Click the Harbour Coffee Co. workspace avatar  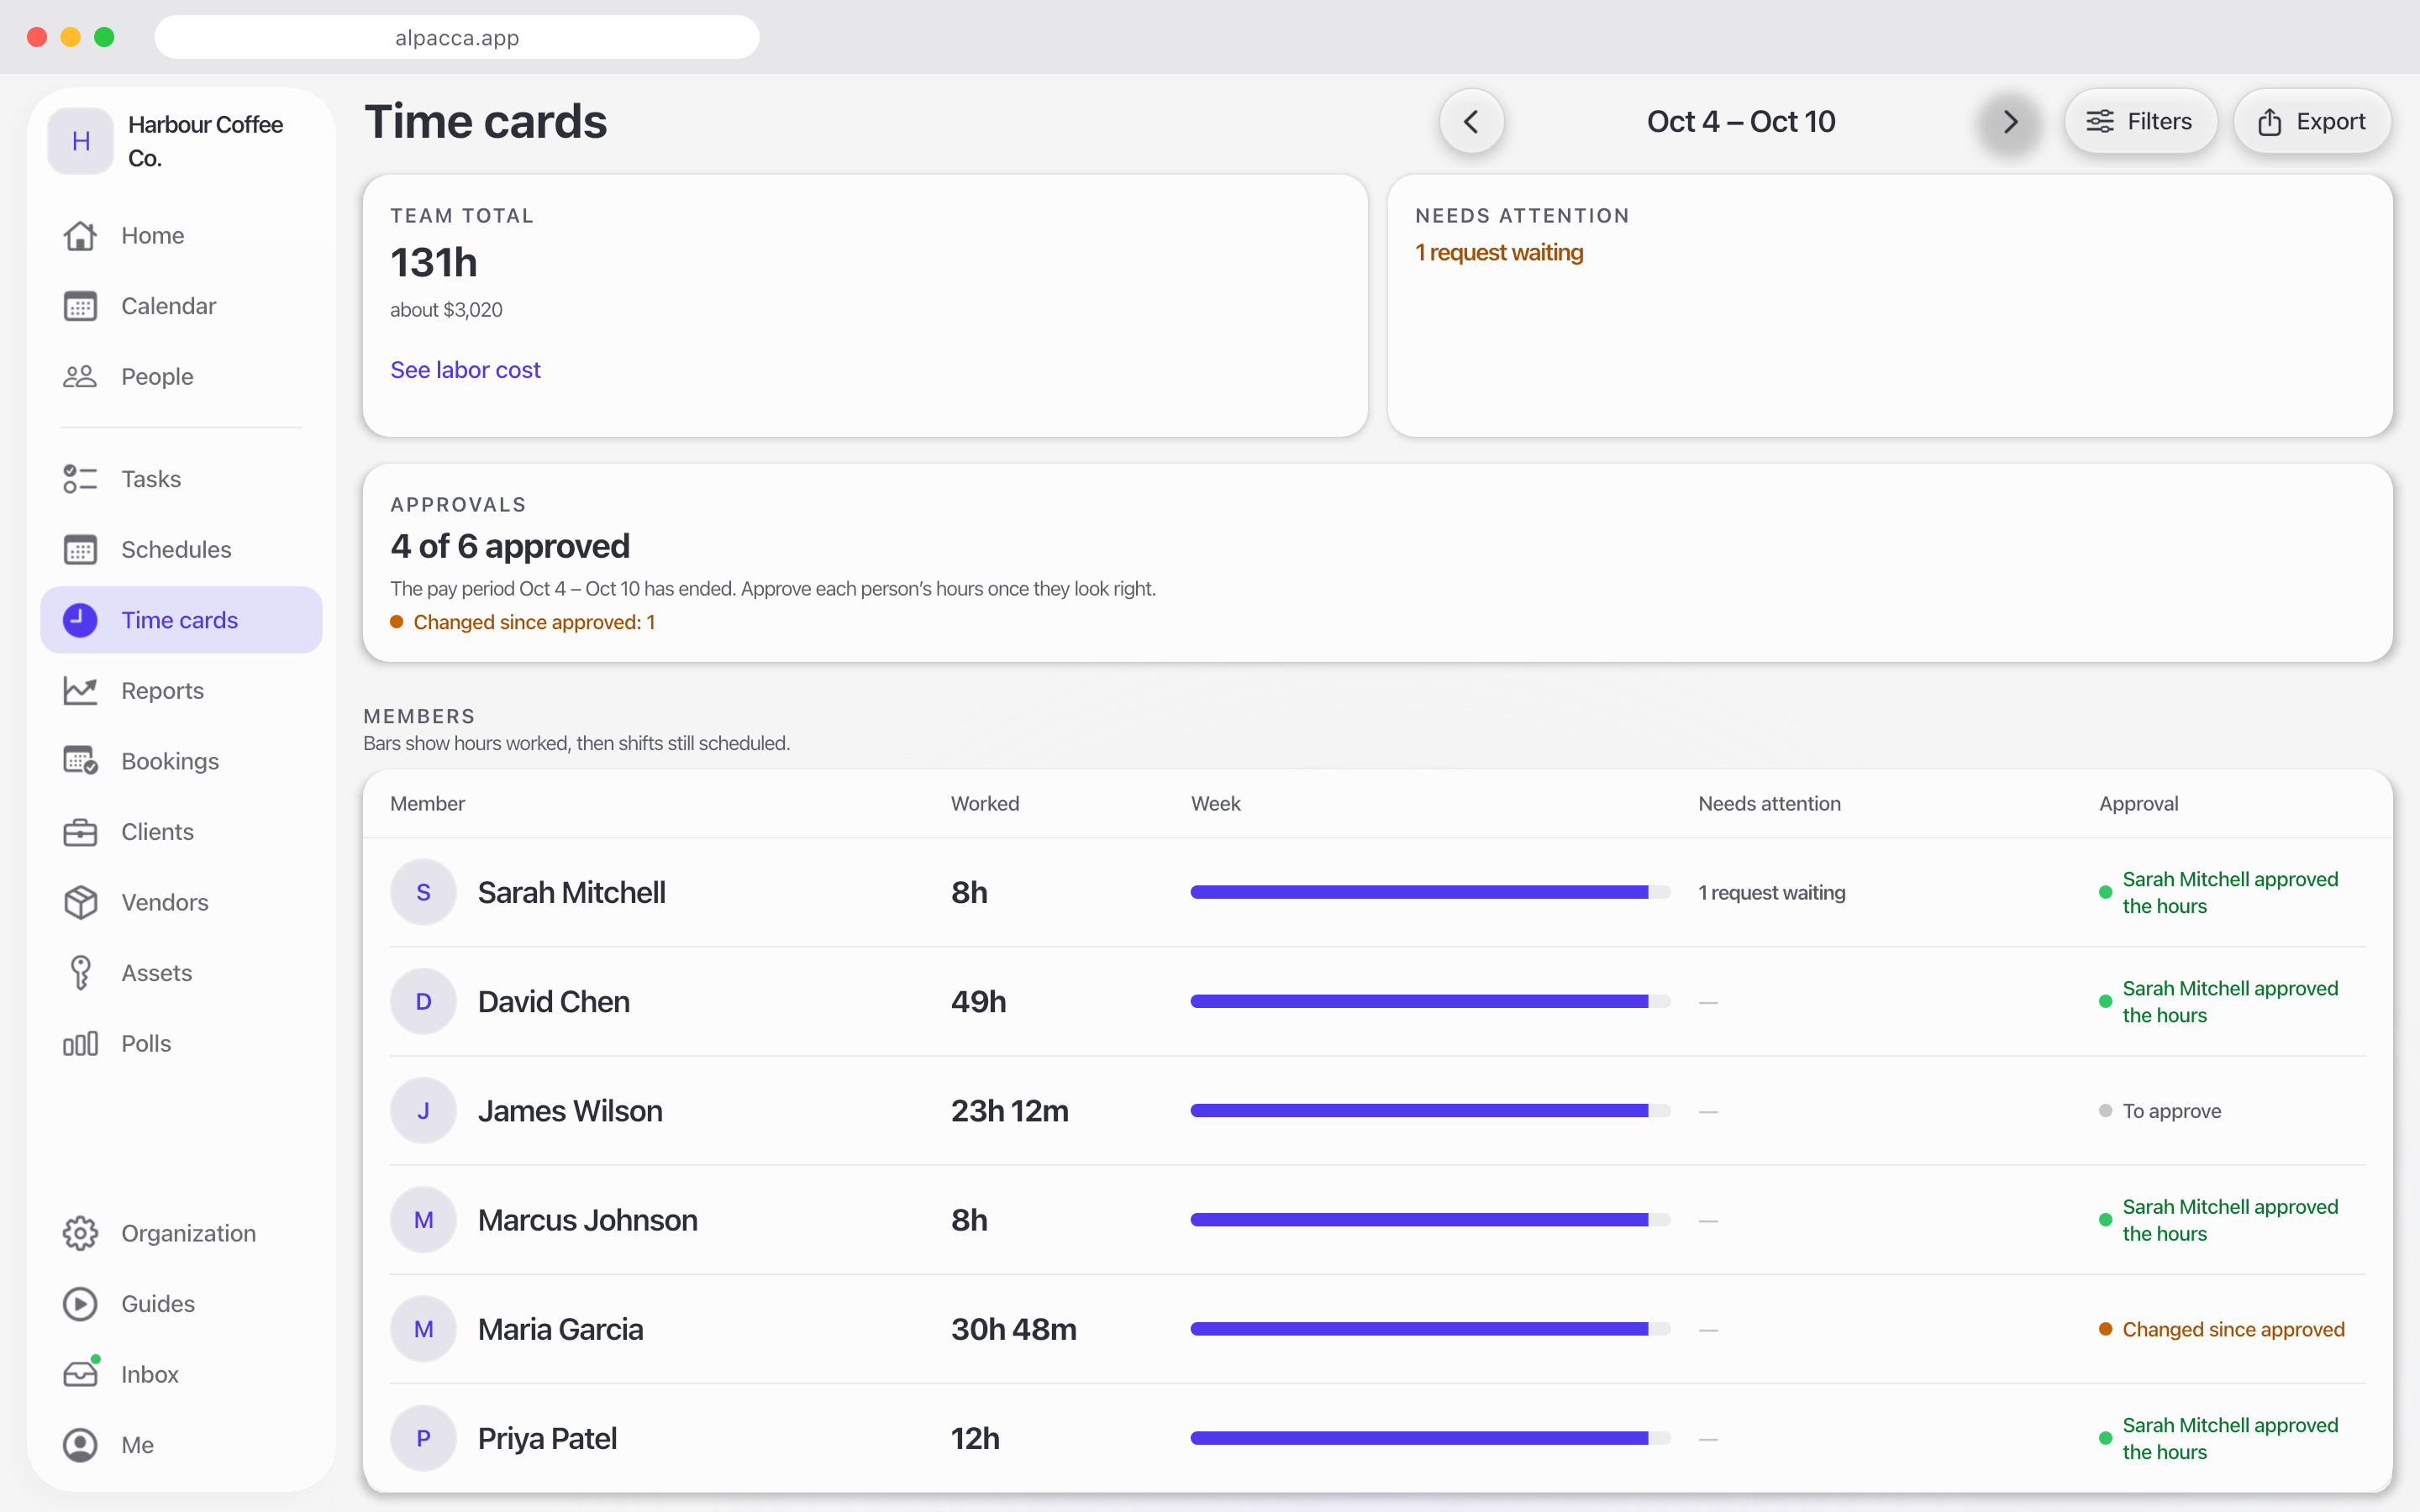(x=81, y=141)
